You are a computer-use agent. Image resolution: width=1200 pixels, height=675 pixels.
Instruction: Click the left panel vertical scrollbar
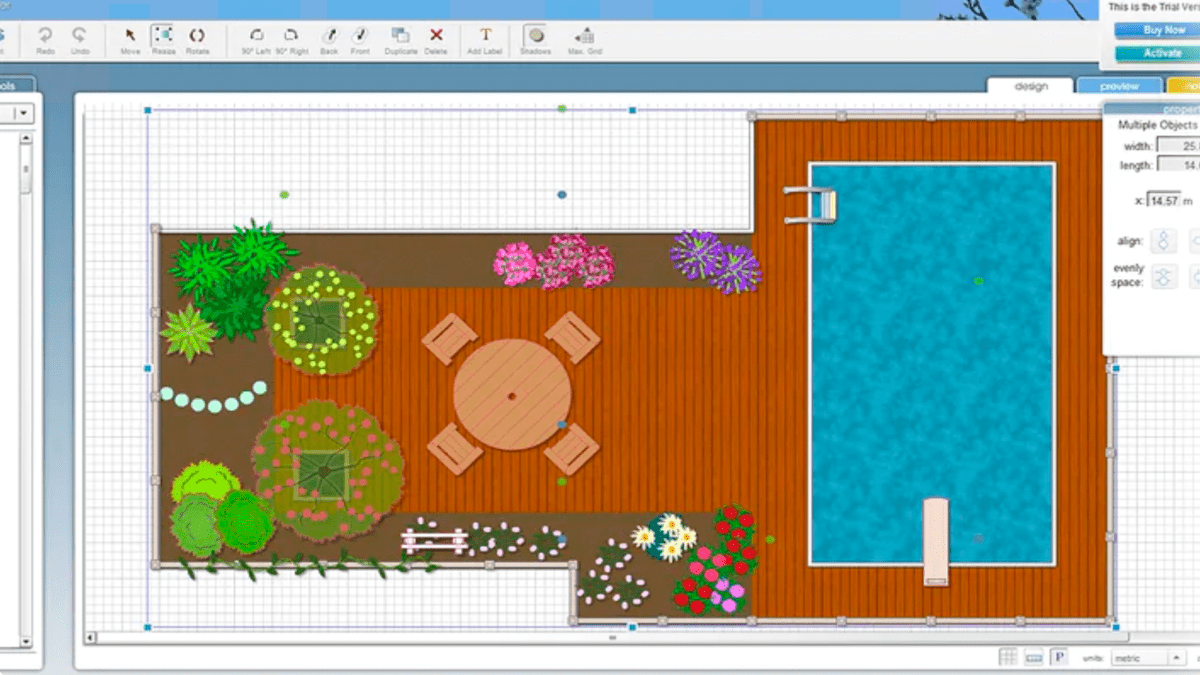click(x=26, y=390)
